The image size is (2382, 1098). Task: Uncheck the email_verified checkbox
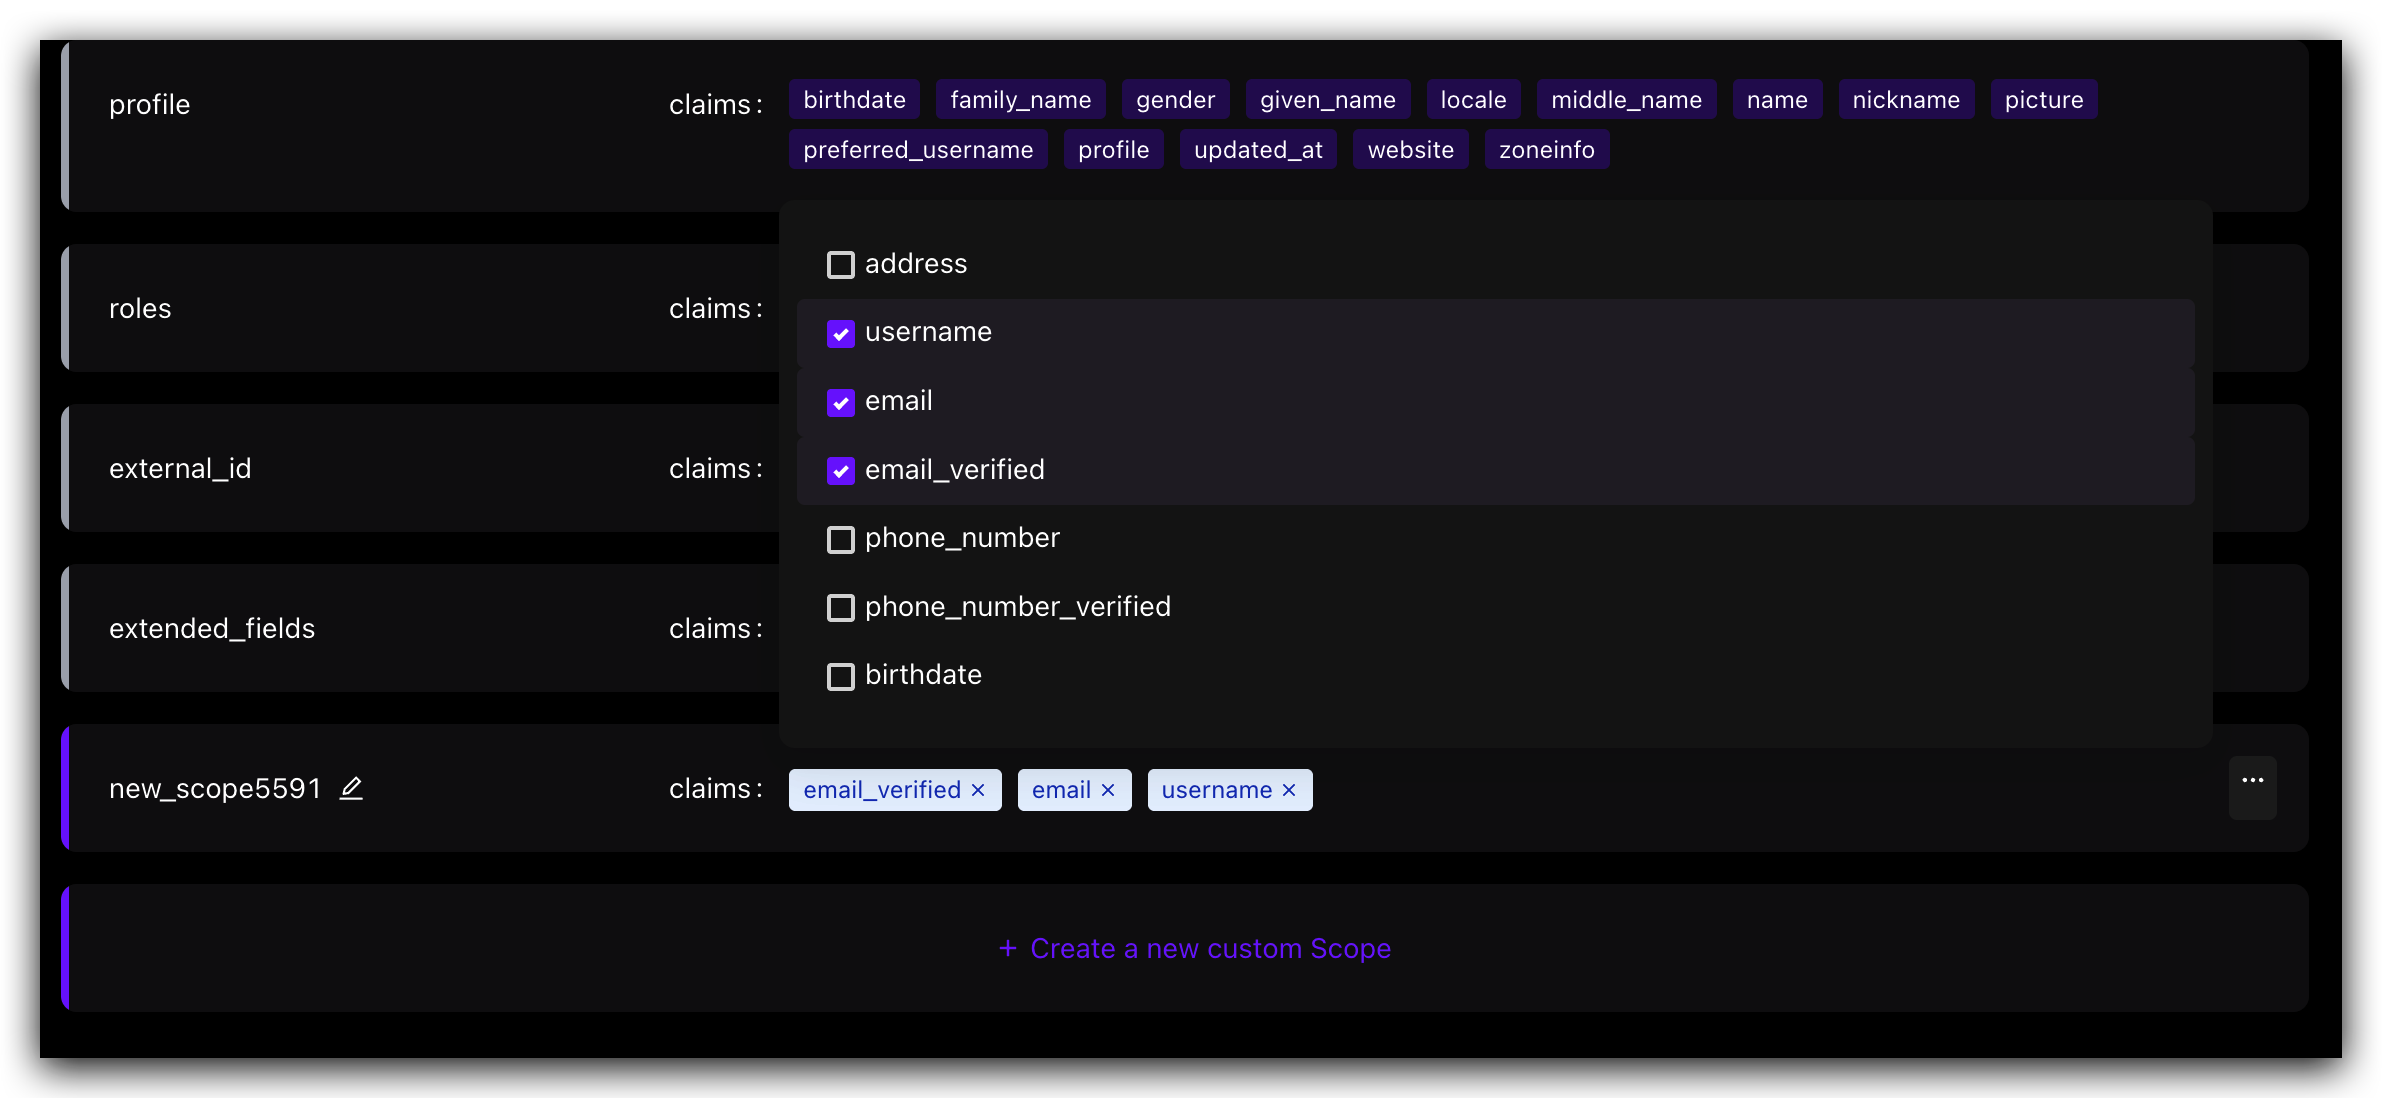click(841, 470)
